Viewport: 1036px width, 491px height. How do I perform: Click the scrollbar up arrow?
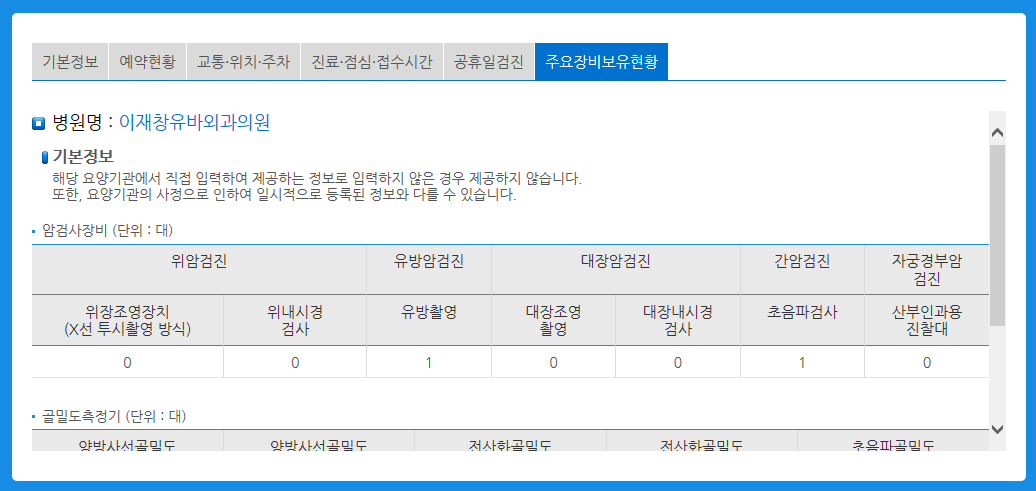(997, 132)
